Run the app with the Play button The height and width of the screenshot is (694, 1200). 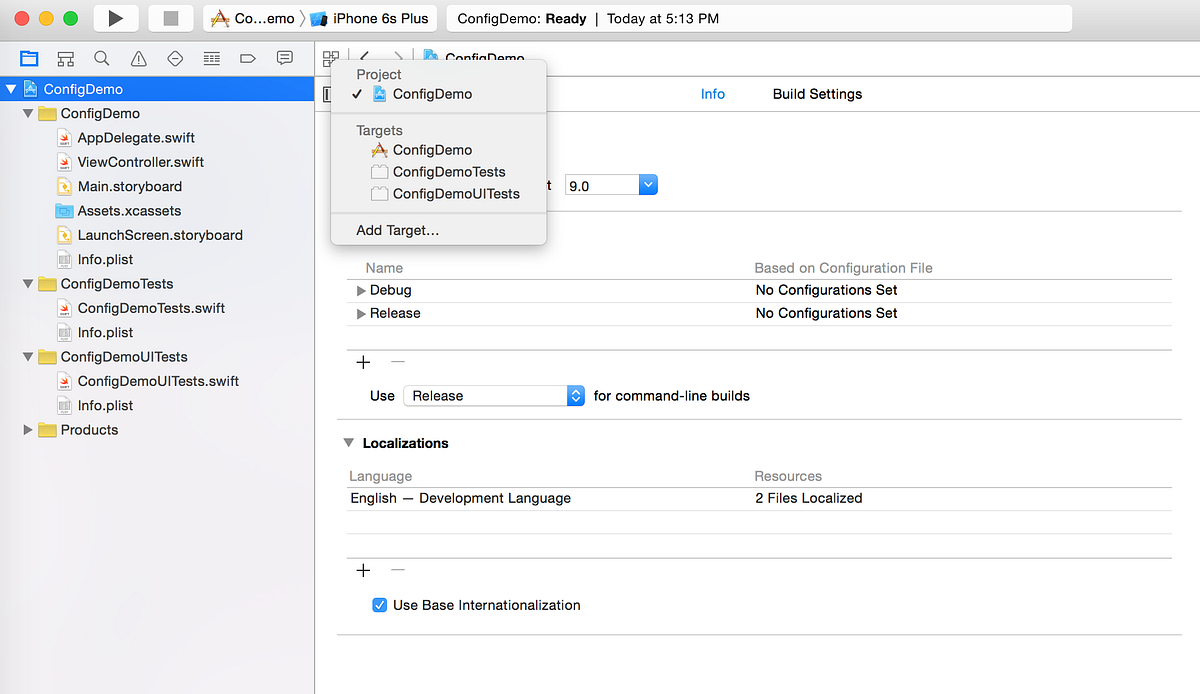[x=116, y=17]
